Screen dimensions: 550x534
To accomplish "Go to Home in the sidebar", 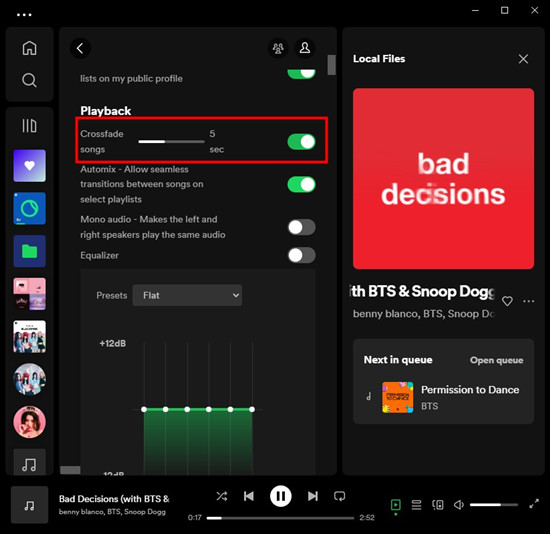I will pyautogui.click(x=29, y=48).
